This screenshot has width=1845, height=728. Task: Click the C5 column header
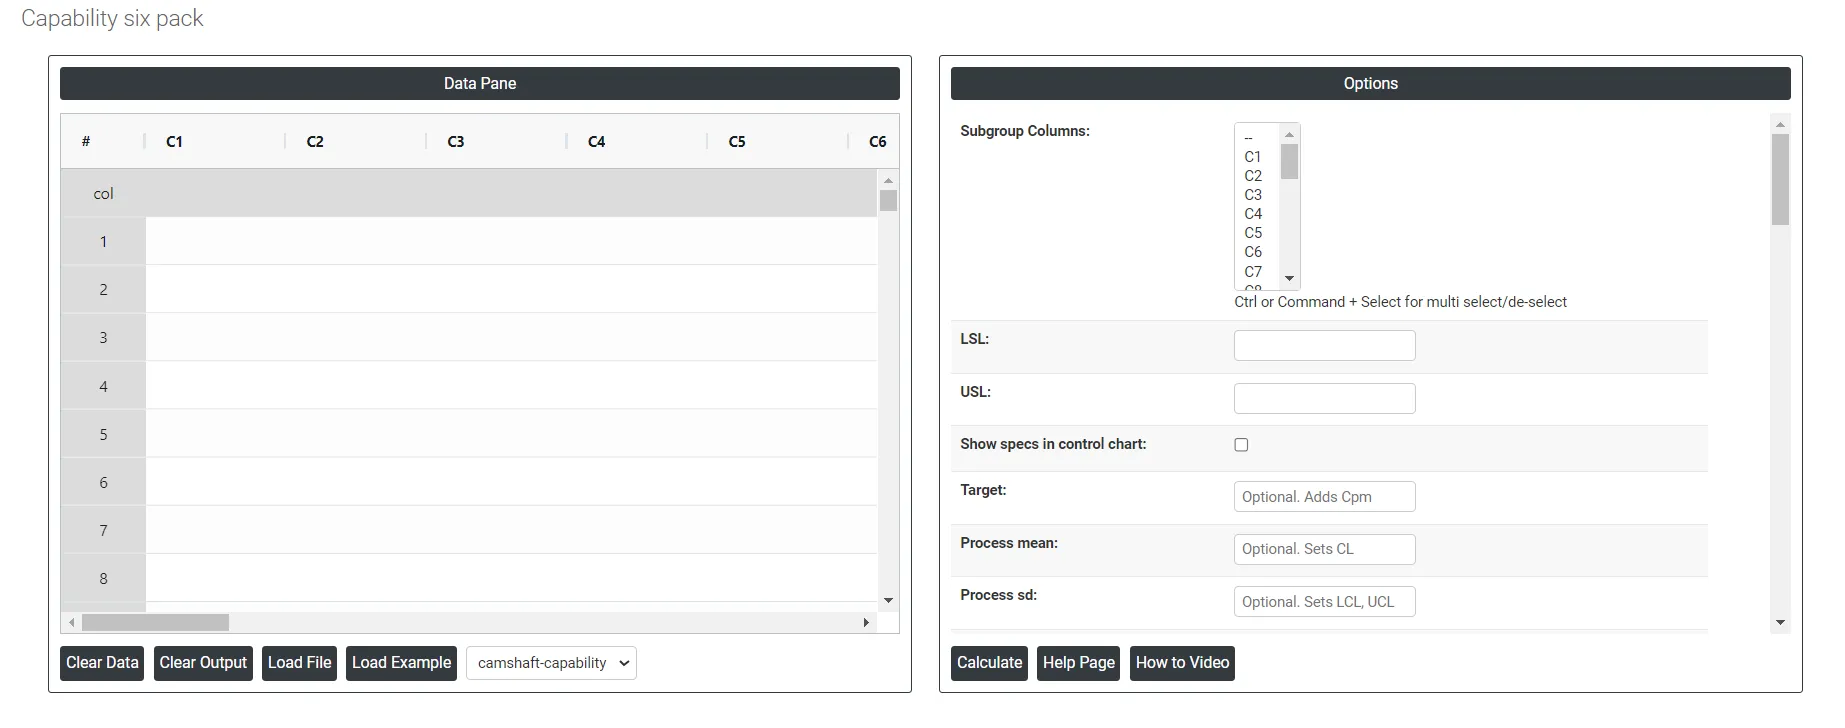[x=778, y=141]
